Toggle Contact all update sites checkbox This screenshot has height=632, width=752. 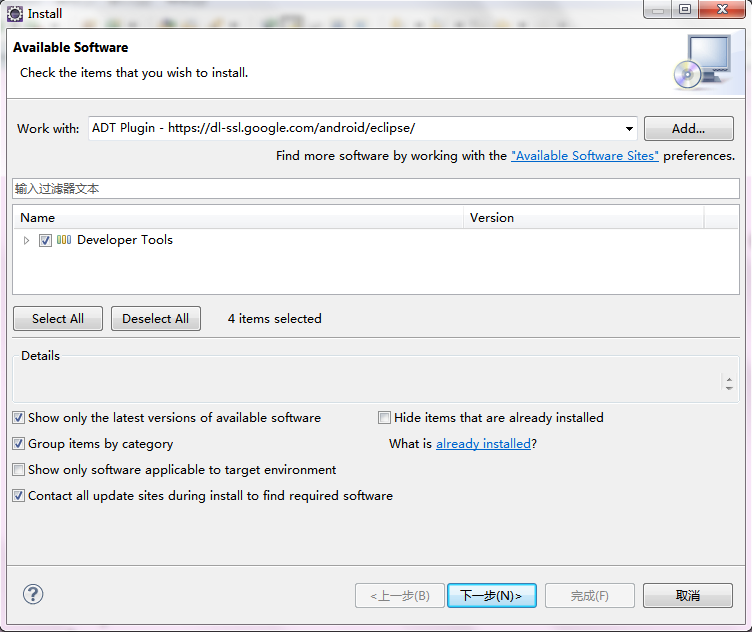18,495
